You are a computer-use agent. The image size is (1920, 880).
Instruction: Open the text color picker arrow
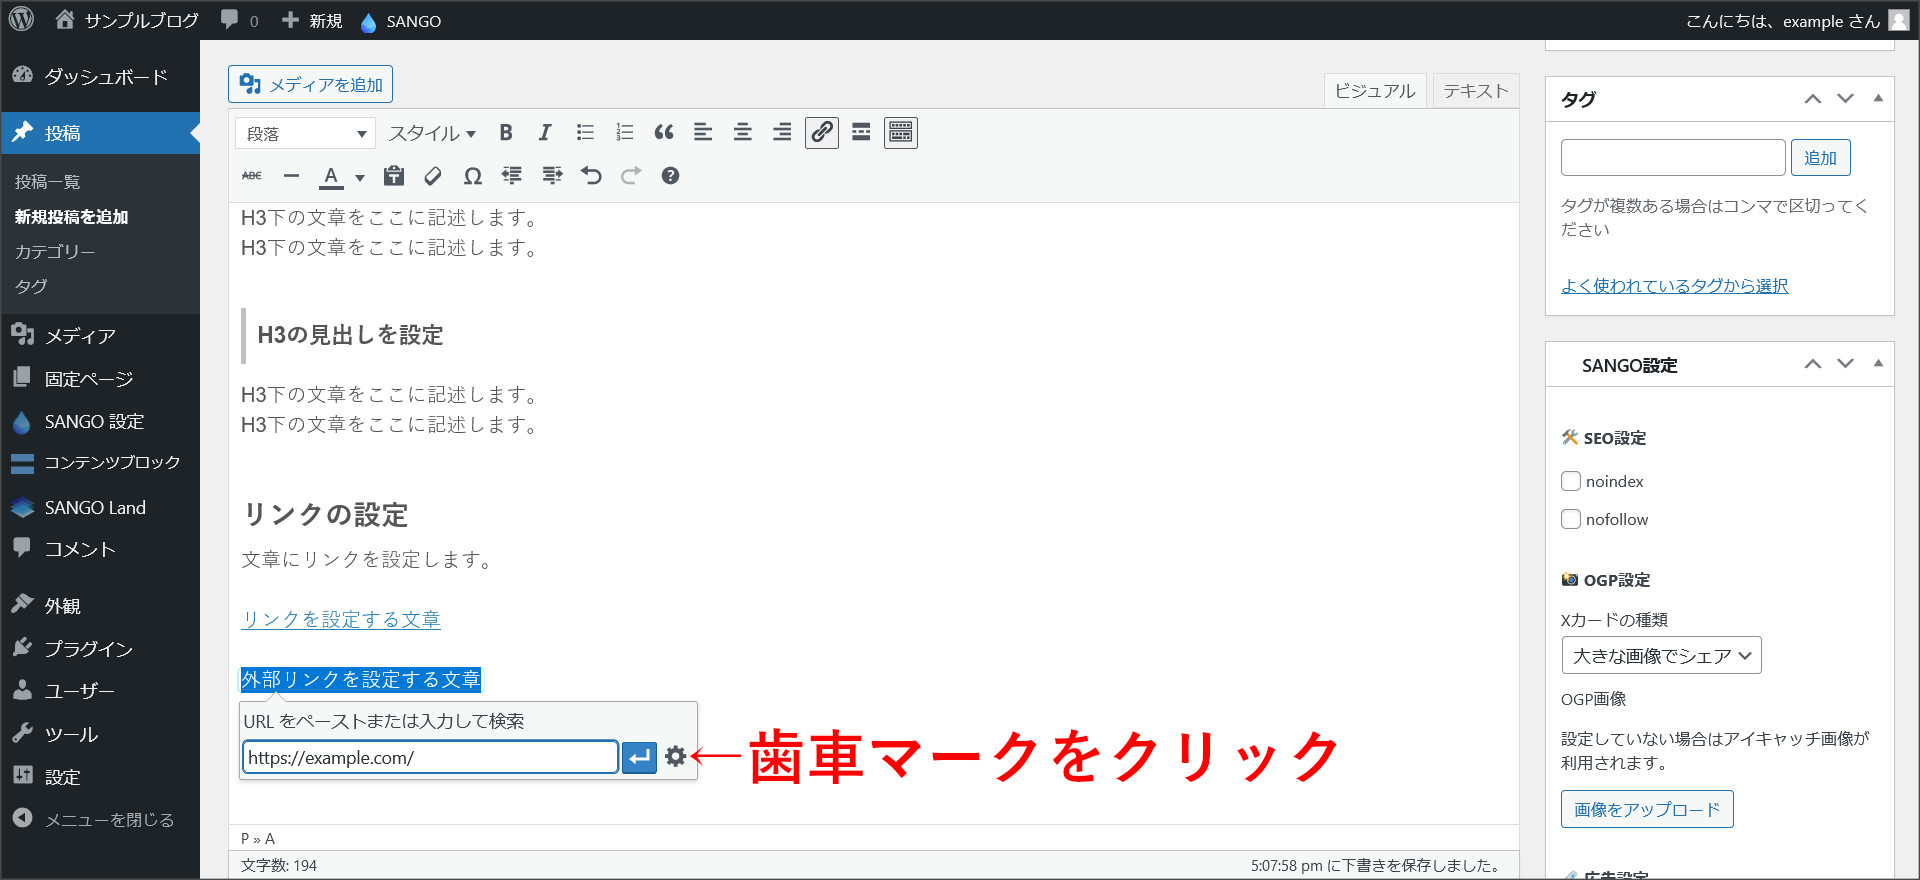coord(360,178)
